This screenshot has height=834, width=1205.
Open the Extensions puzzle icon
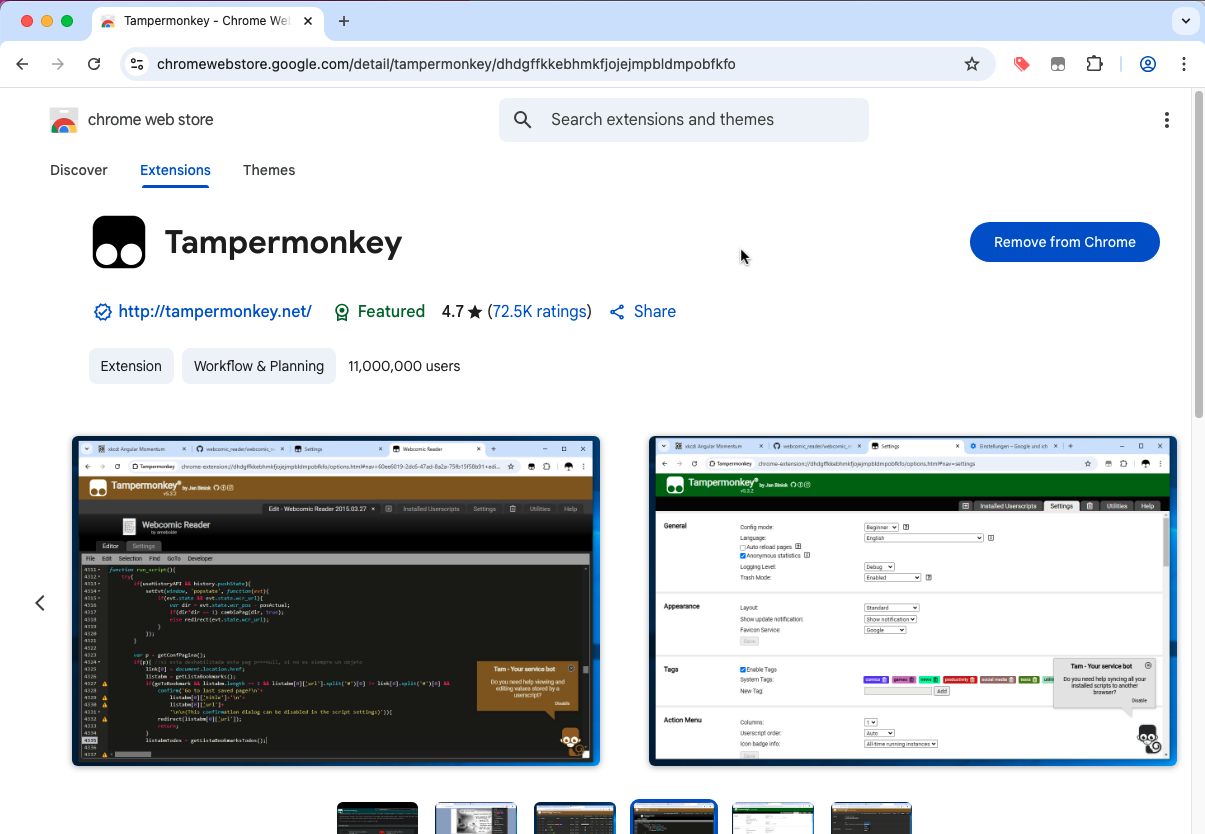click(x=1094, y=64)
